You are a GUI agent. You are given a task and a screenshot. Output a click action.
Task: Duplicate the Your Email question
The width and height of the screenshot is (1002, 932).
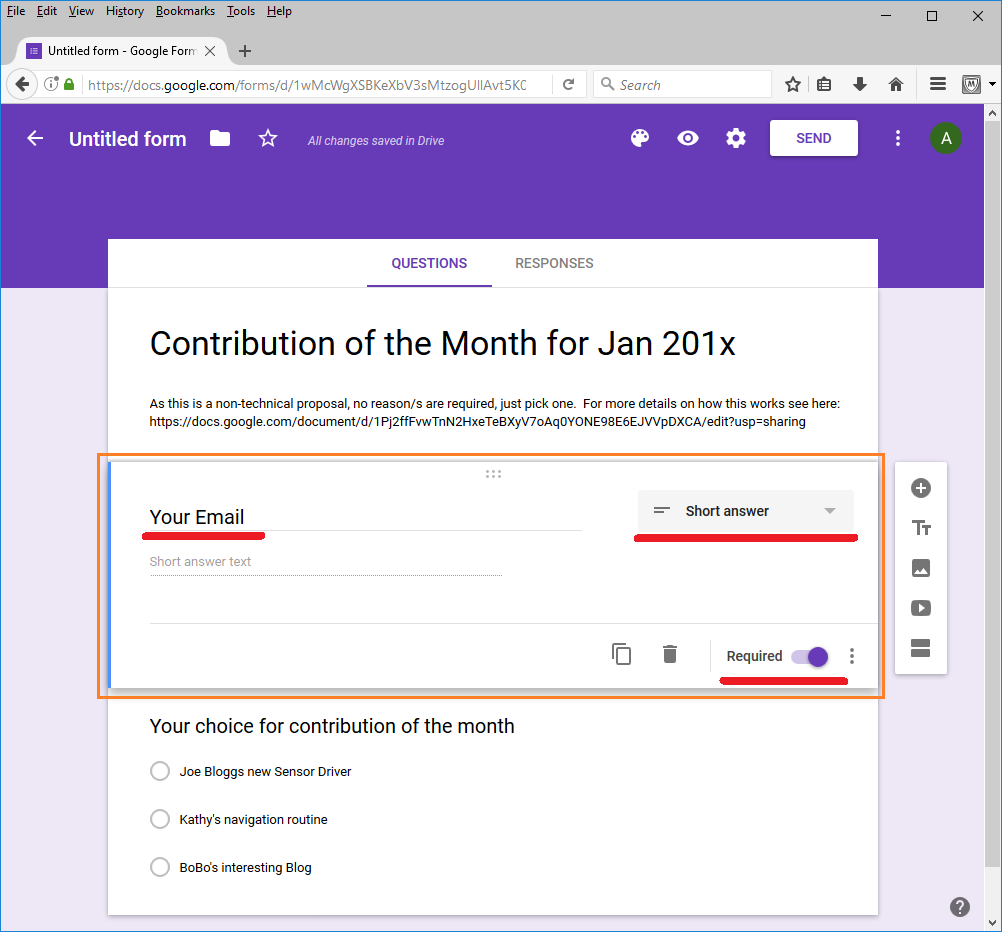[622, 655]
